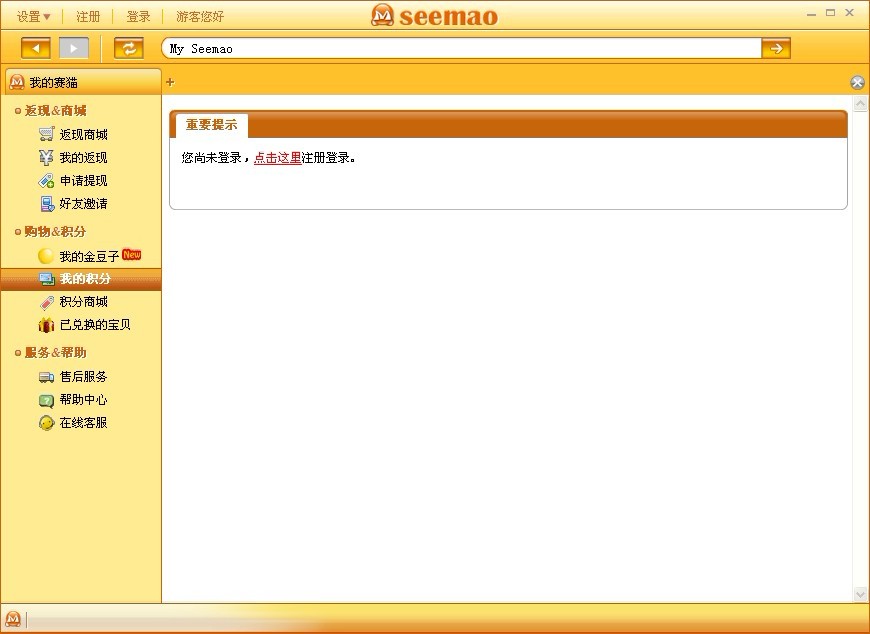Click the seemao logo in title bar
The width and height of the screenshot is (870, 634).
click(434, 16)
